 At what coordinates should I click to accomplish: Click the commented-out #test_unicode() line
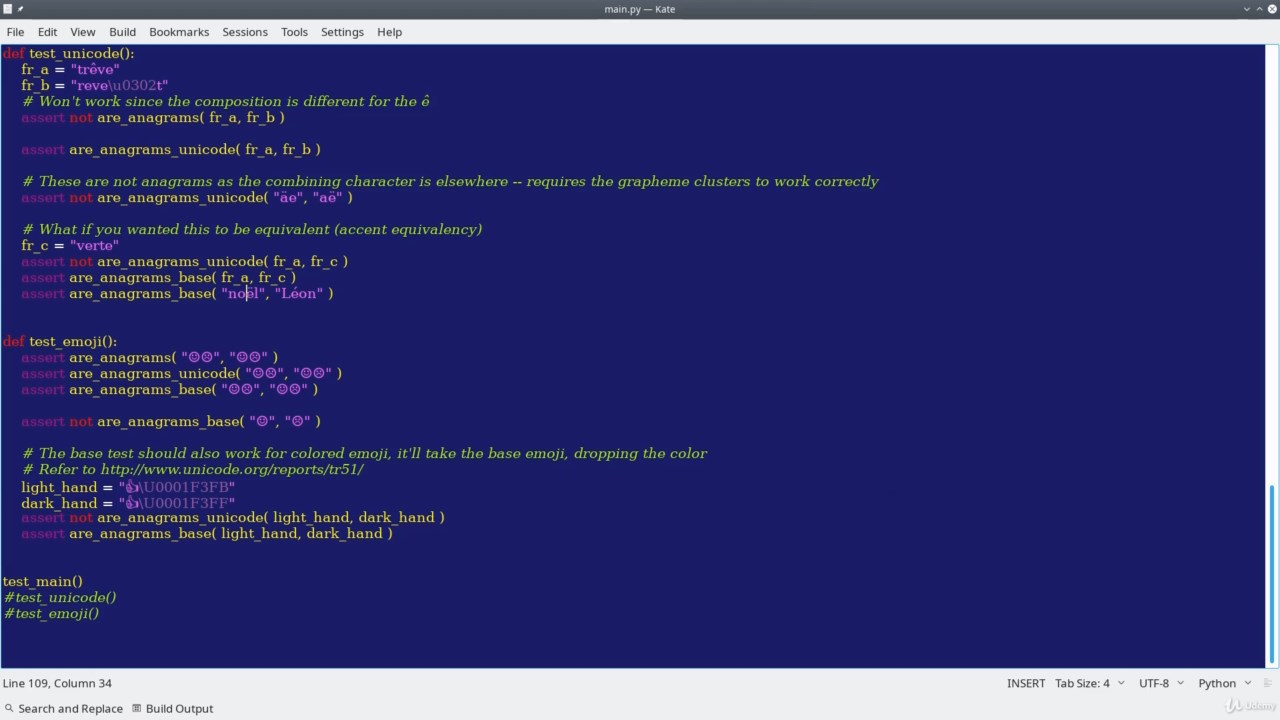click(x=60, y=597)
